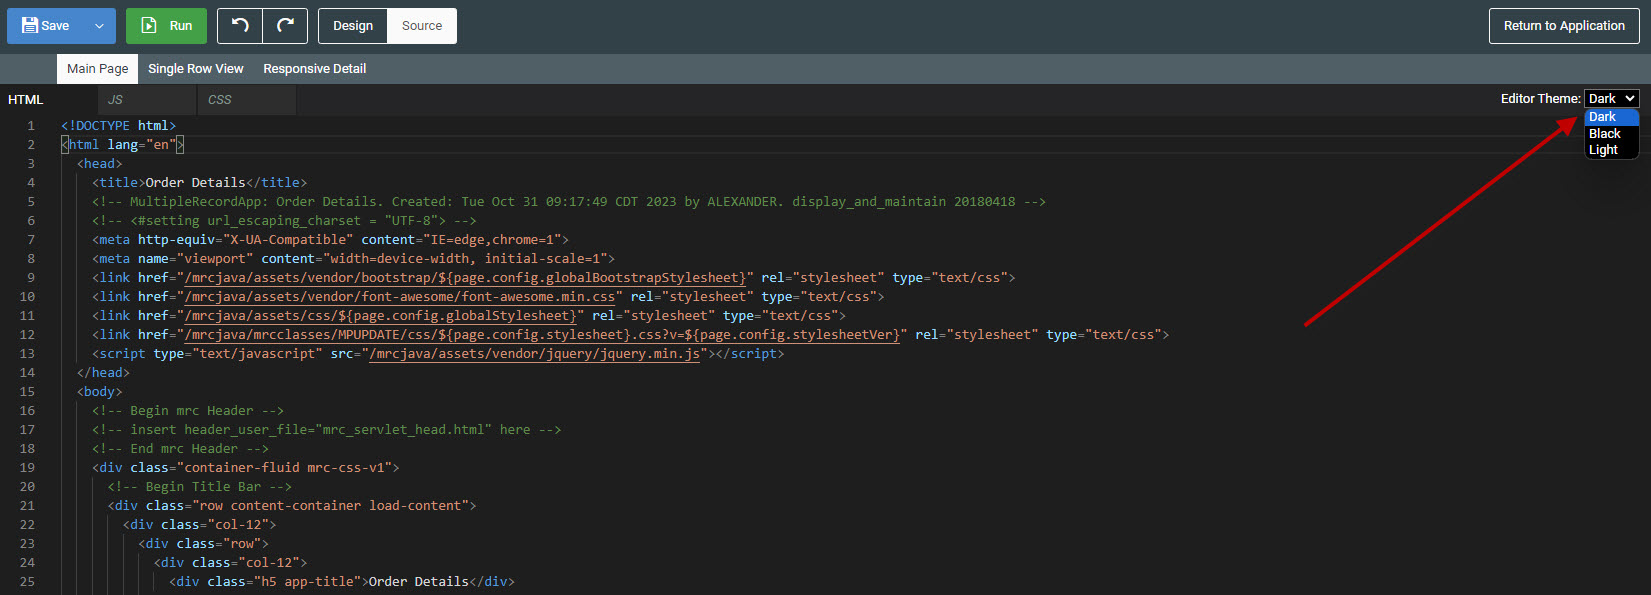This screenshot has height=595, width=1651.
Task: Expand the Save options arrow
Action: click(99, 26)
